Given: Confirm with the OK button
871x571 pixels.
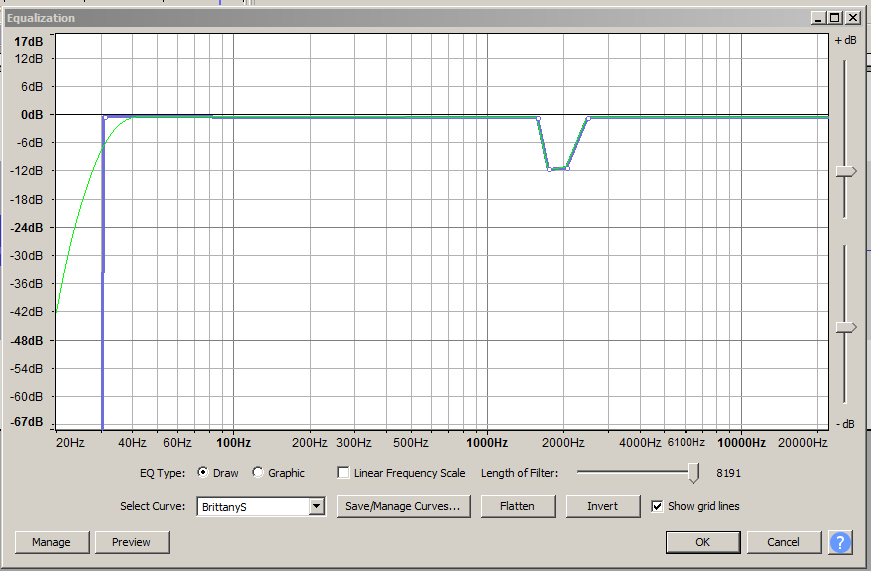Looking at the screenshot, I should (702, 542).
